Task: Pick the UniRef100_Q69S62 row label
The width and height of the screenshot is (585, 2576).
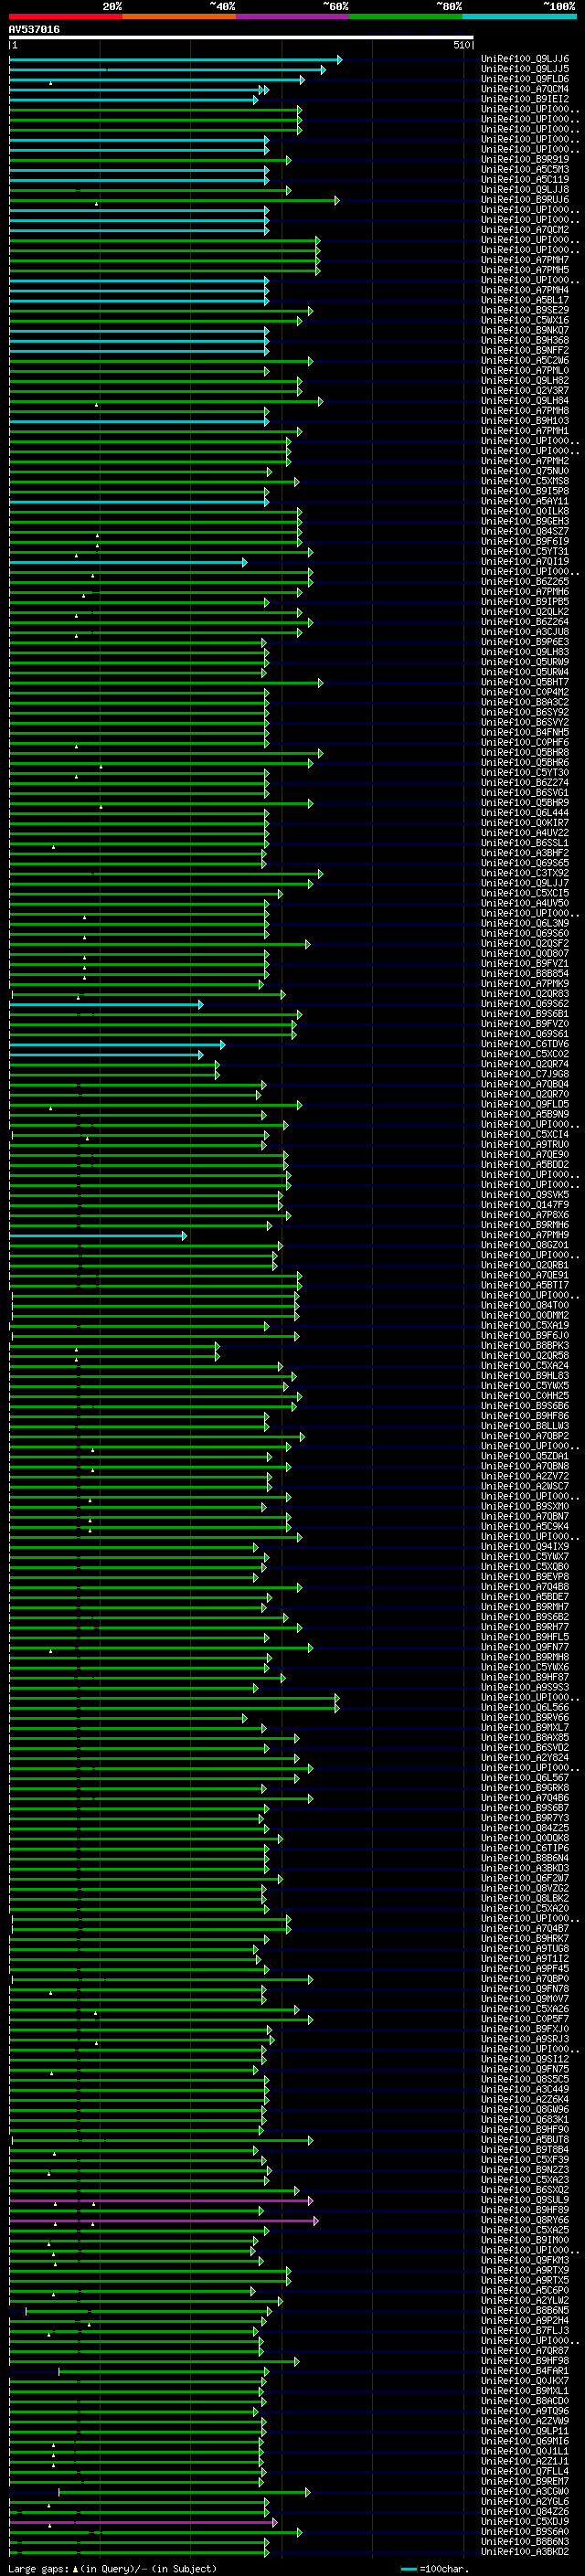Action: click(x=525, y=1004)
